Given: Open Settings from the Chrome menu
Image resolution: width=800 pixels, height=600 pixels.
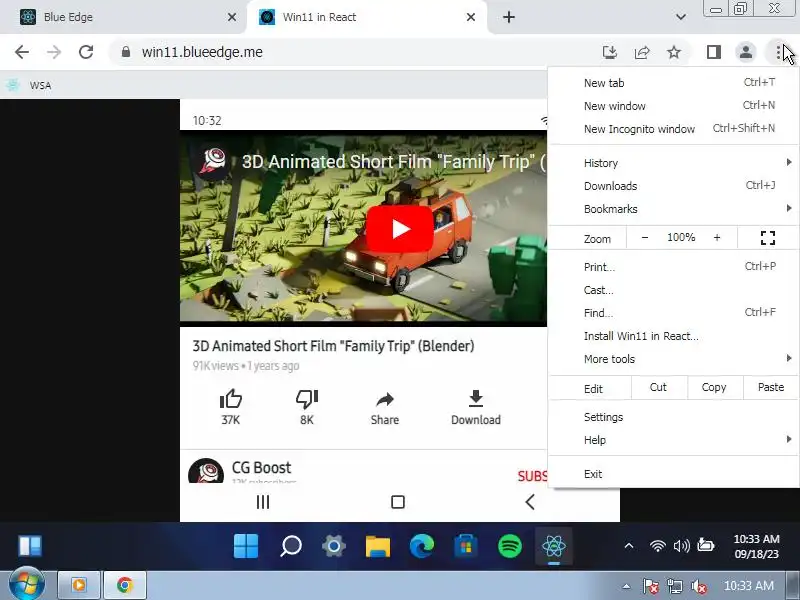Looking at the screenshot, I should 673,417.
